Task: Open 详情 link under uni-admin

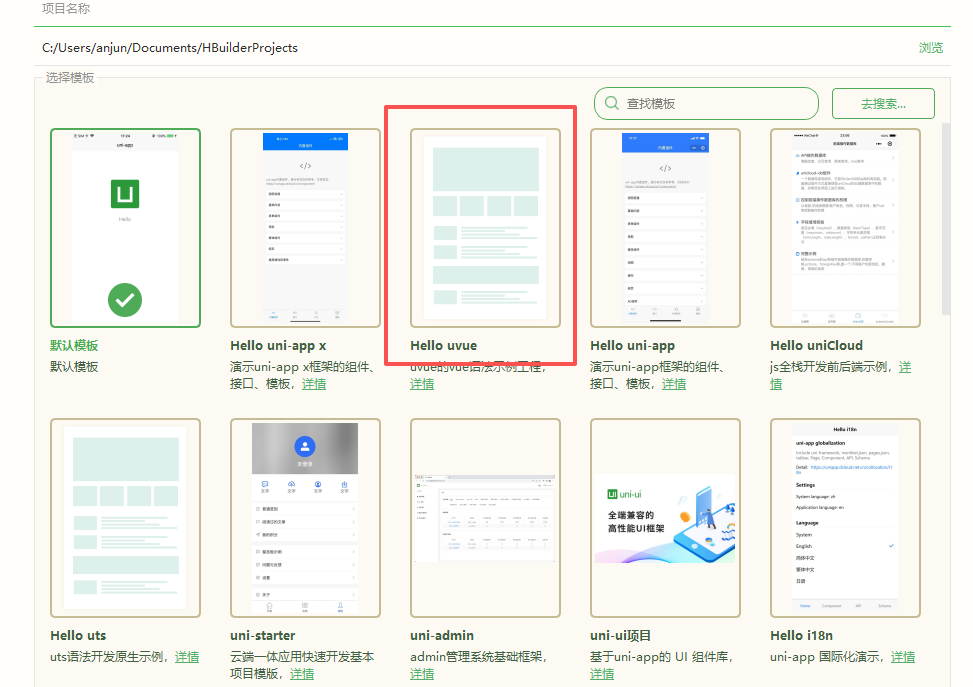Action: [x=422, y=674]
